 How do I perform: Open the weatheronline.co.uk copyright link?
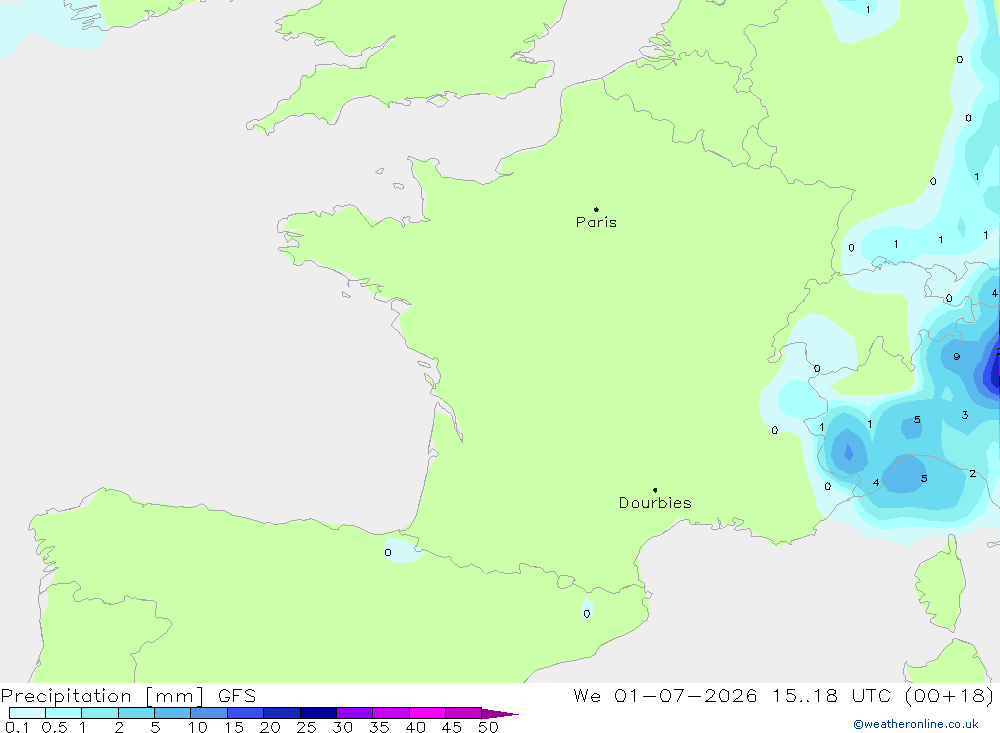click(x=916, y=724)
